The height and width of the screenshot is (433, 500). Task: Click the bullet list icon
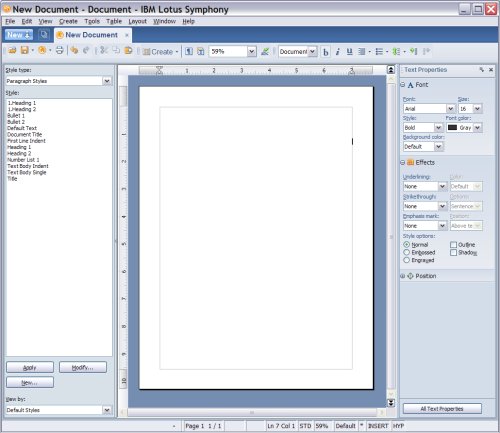[x=379, y=52]
